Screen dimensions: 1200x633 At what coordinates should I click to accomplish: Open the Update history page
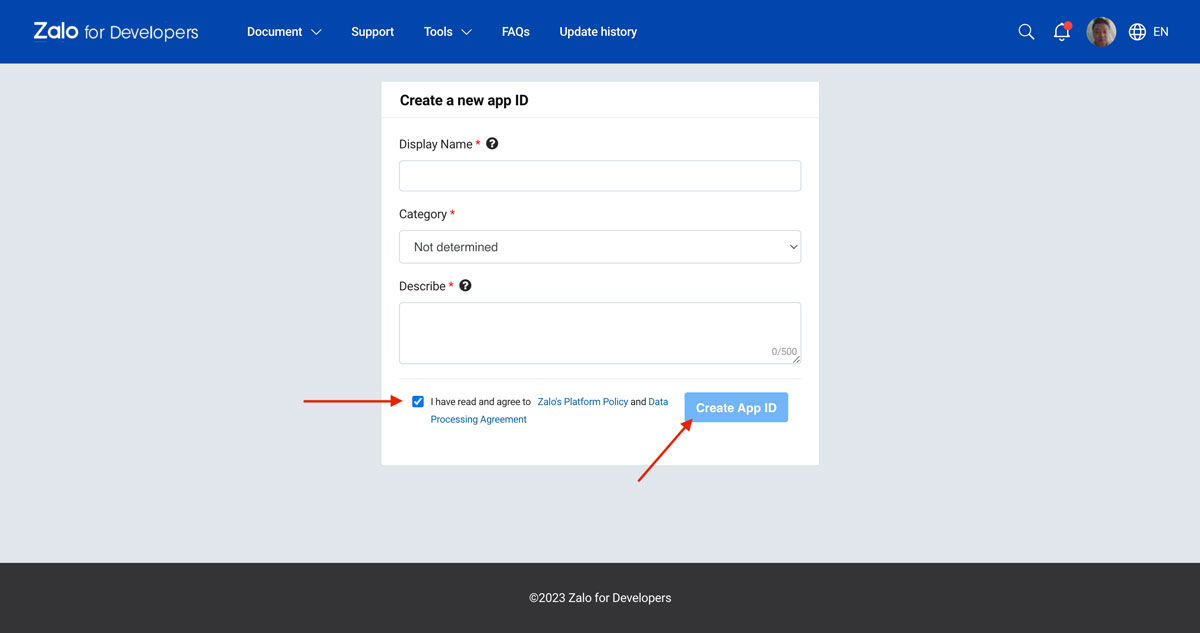pyautogui.click(x=598, y=32)
